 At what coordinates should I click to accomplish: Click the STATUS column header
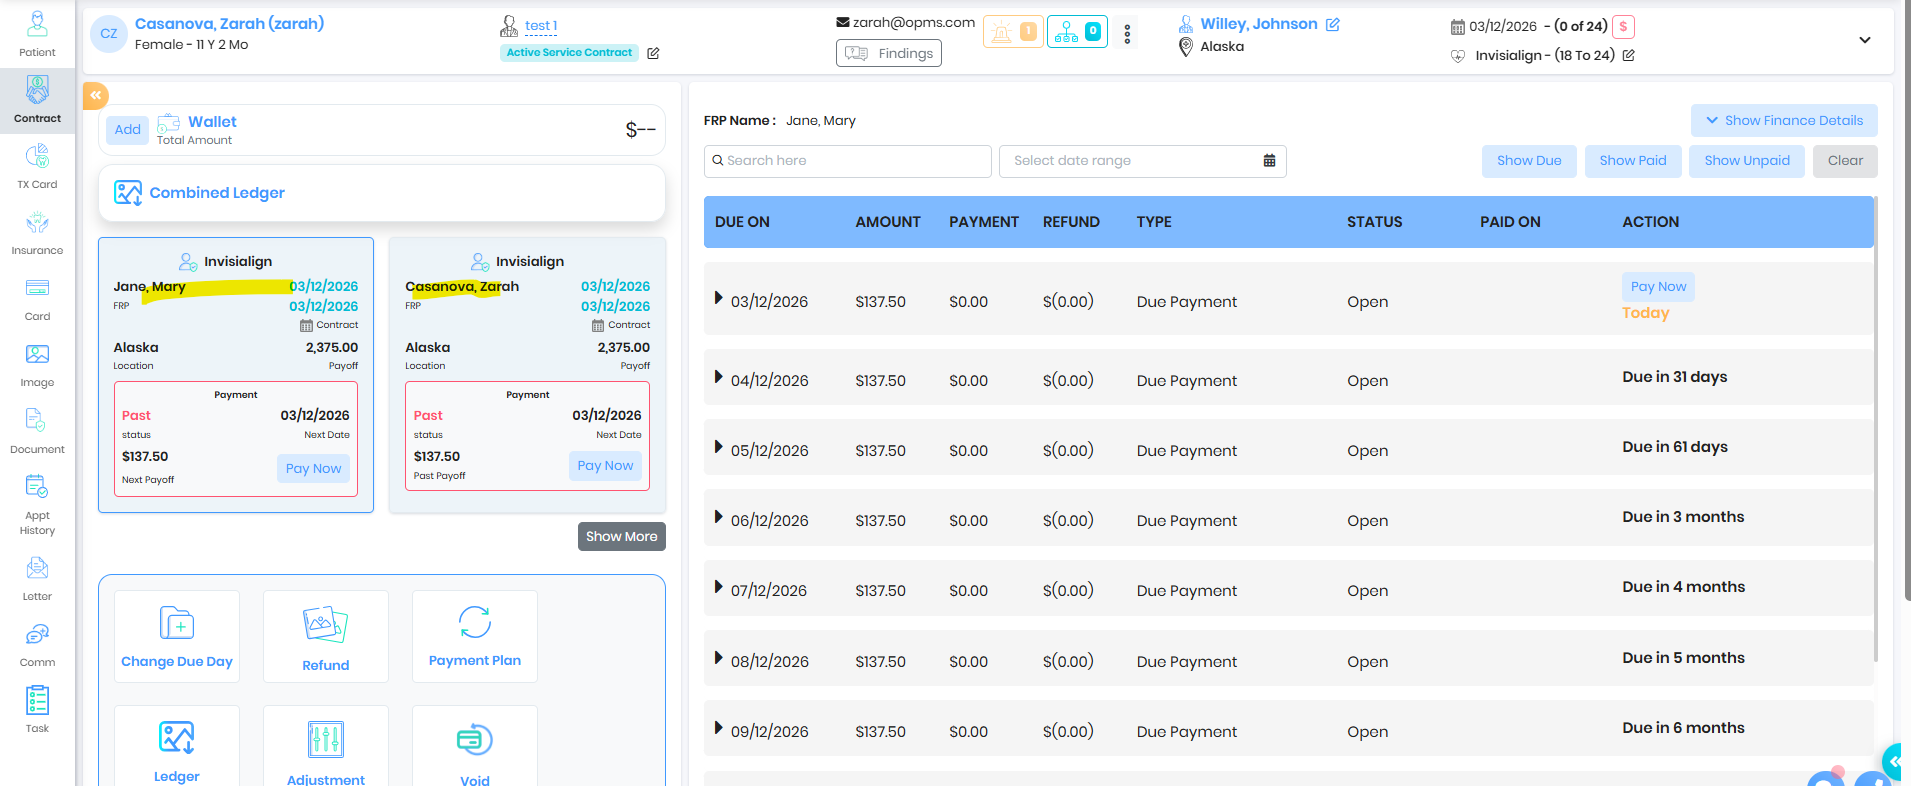pos(1374,222)
